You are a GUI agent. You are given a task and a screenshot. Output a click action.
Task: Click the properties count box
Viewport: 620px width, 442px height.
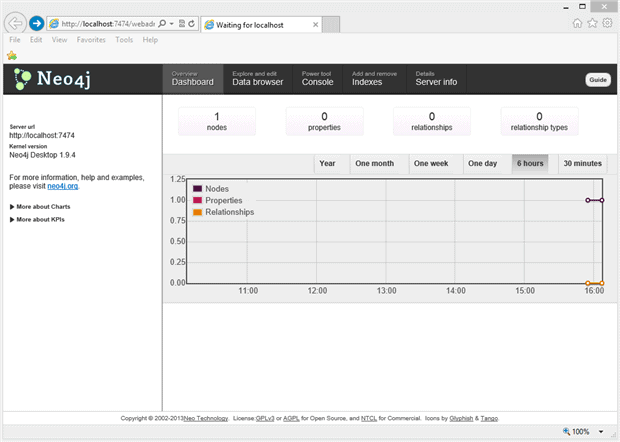[x=324, y=121]
